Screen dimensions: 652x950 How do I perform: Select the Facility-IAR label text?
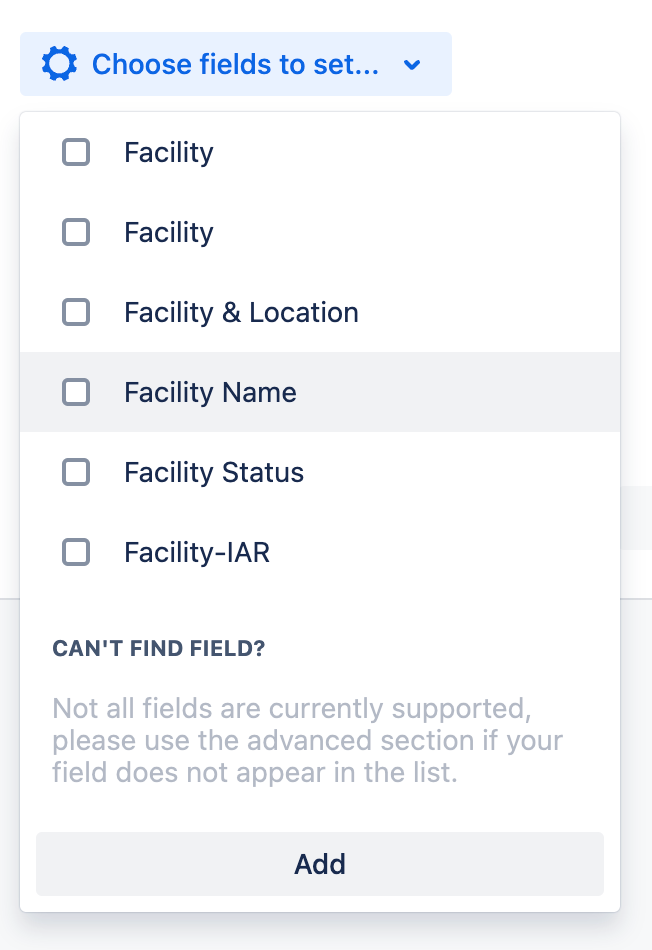(197, 553)
